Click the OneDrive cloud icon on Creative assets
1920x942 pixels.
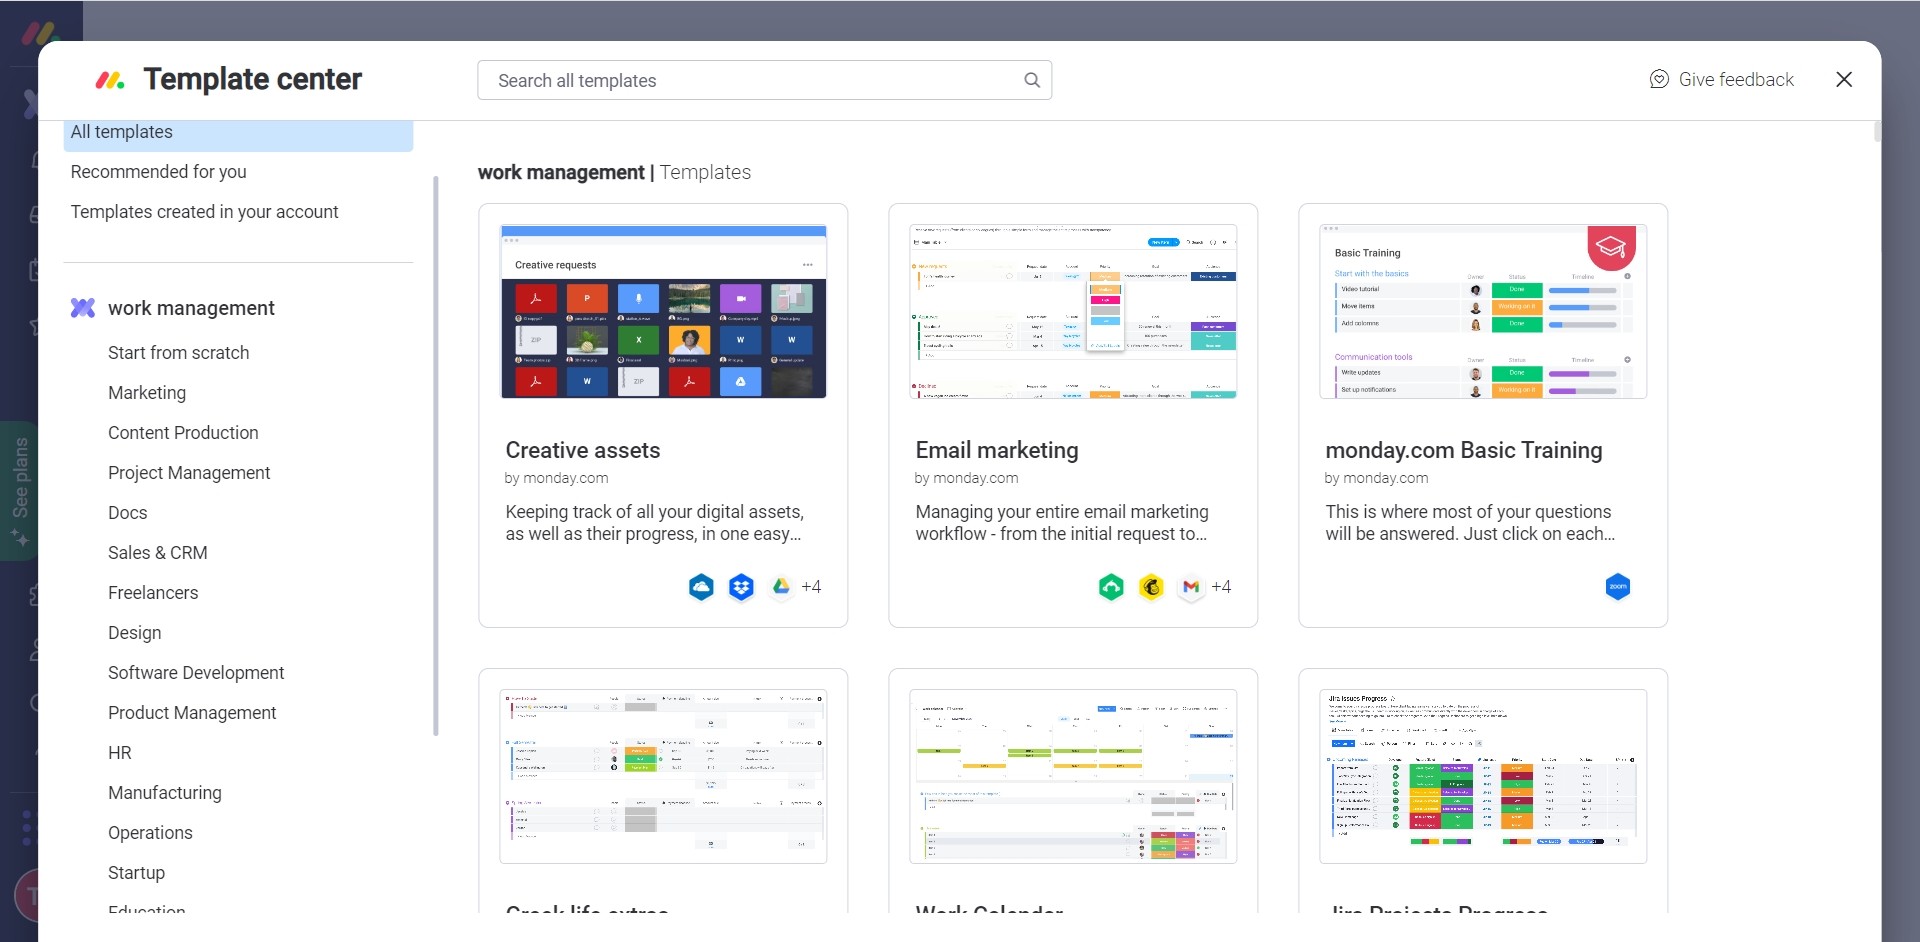coord(701,587)
